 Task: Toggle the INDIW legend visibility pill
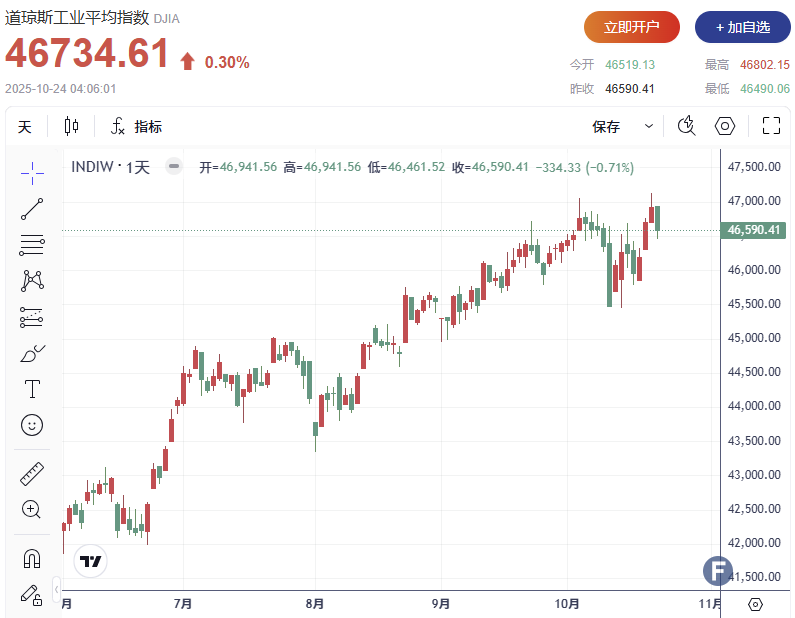pos(174,167)
